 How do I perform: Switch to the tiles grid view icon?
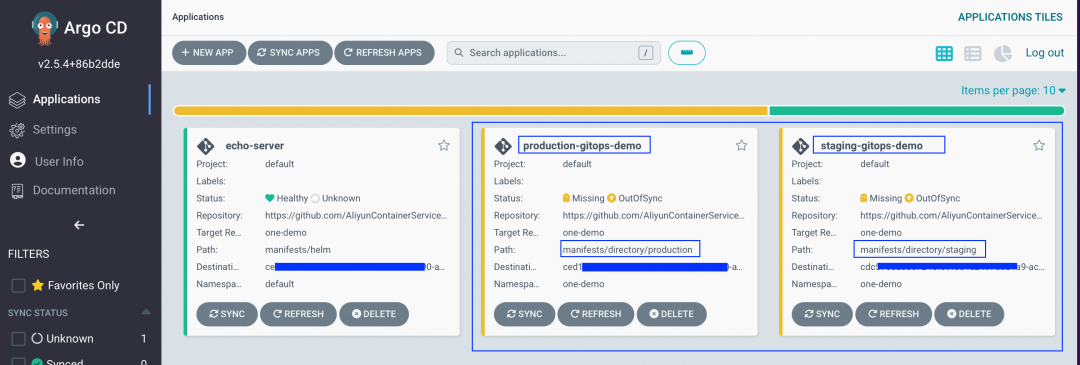[944, 53]
